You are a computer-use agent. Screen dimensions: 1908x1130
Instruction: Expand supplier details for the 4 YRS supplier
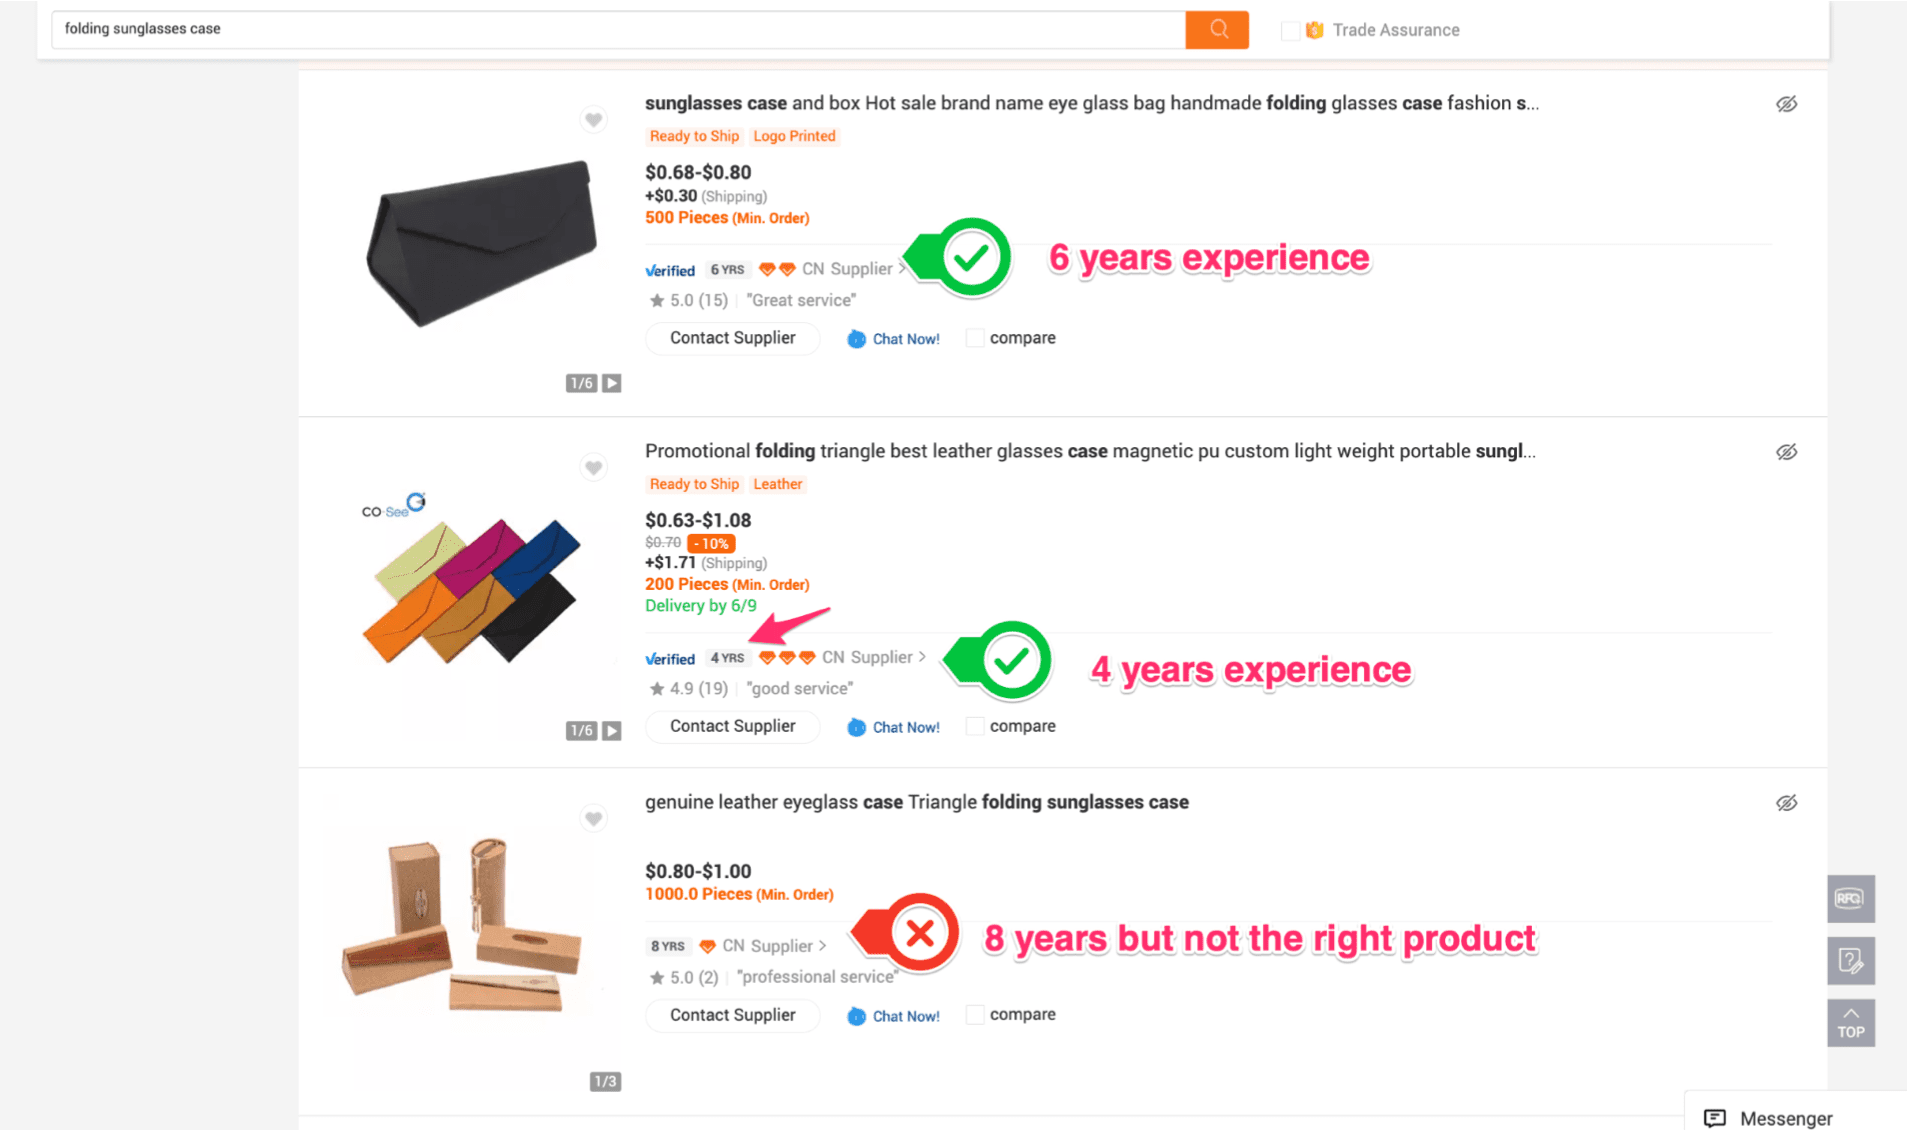923,657
